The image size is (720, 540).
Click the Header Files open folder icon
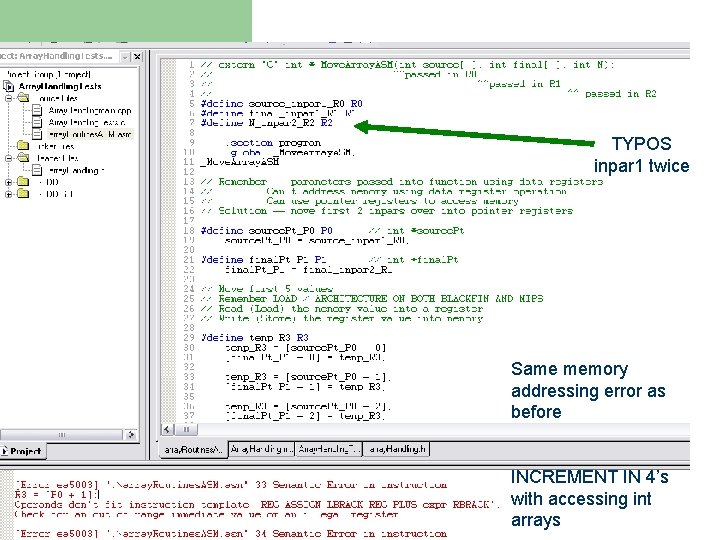[x=22, y=158]
